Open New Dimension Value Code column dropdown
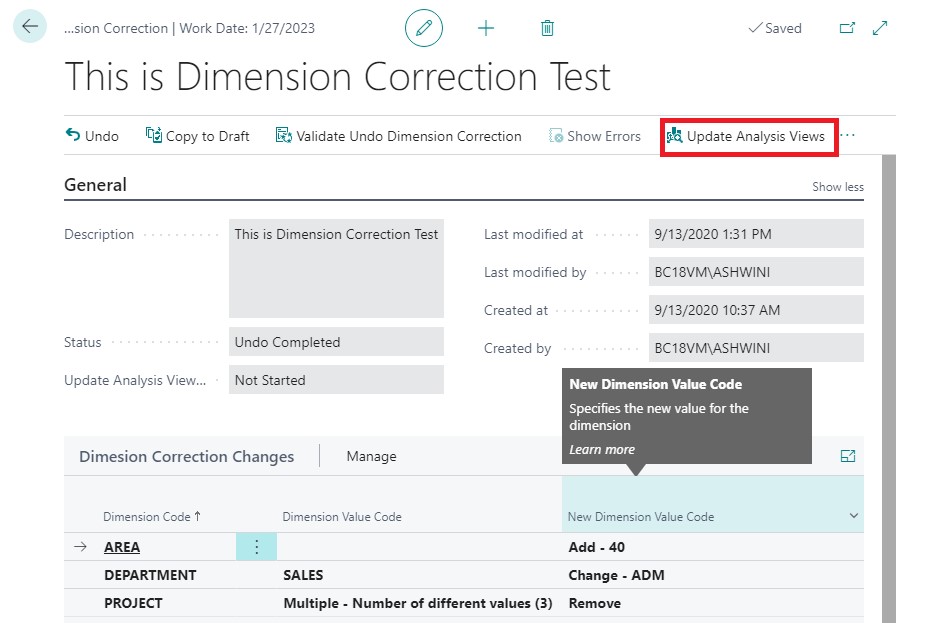The image size is (926, 623). 853,516
